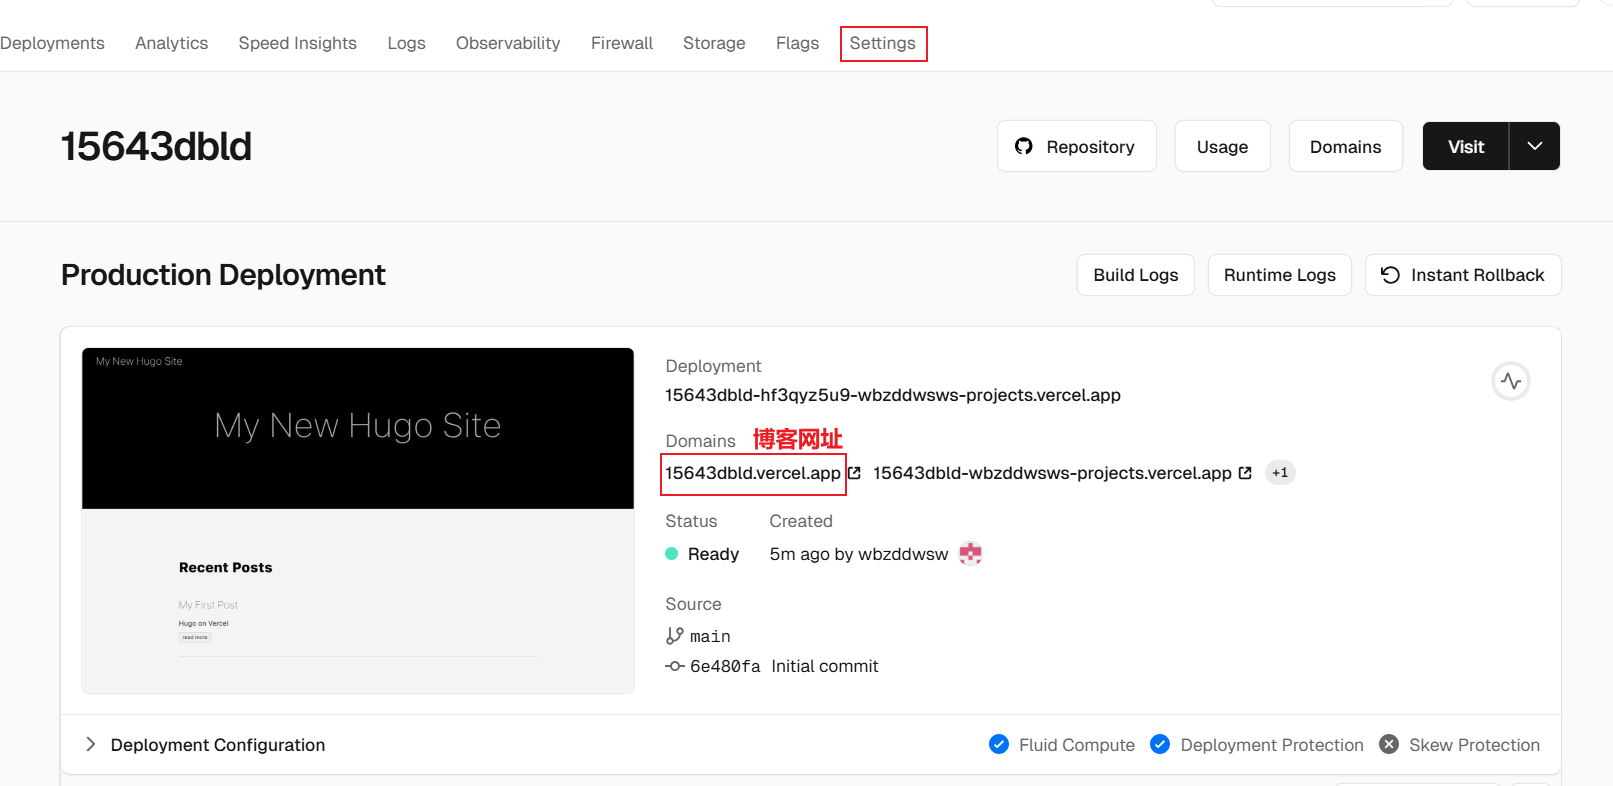Viewport: 1613px width, 786px height.
Task: Click the Fluid Compute check icon
Action: (x=999, y=744)
